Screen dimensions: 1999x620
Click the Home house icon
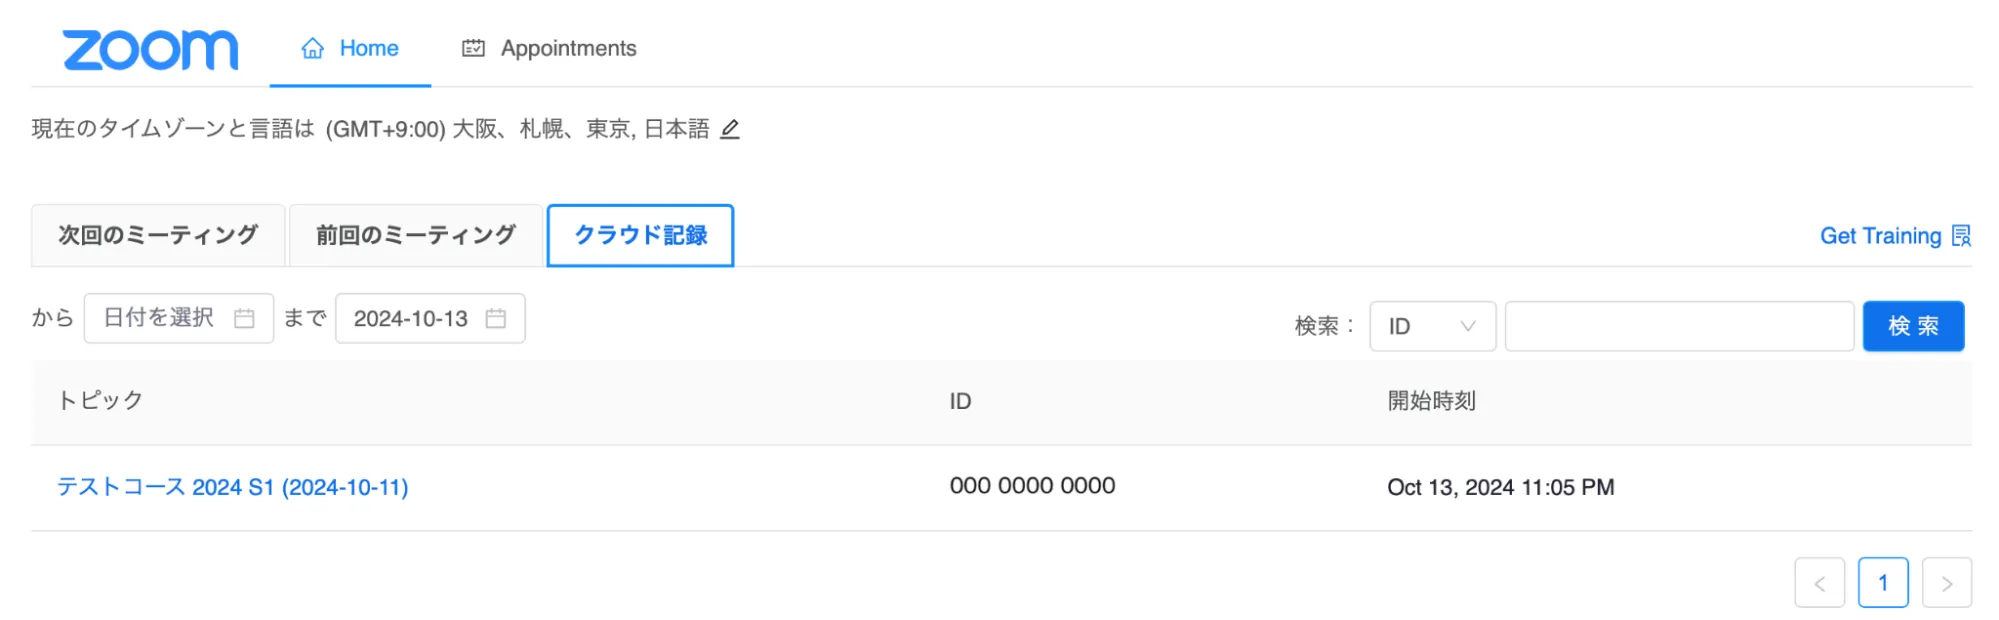(x=313, y=48)
